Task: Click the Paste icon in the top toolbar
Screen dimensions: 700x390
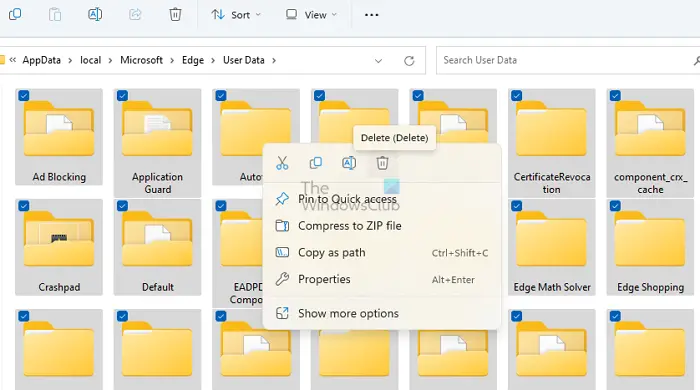Action: point(55,14)
